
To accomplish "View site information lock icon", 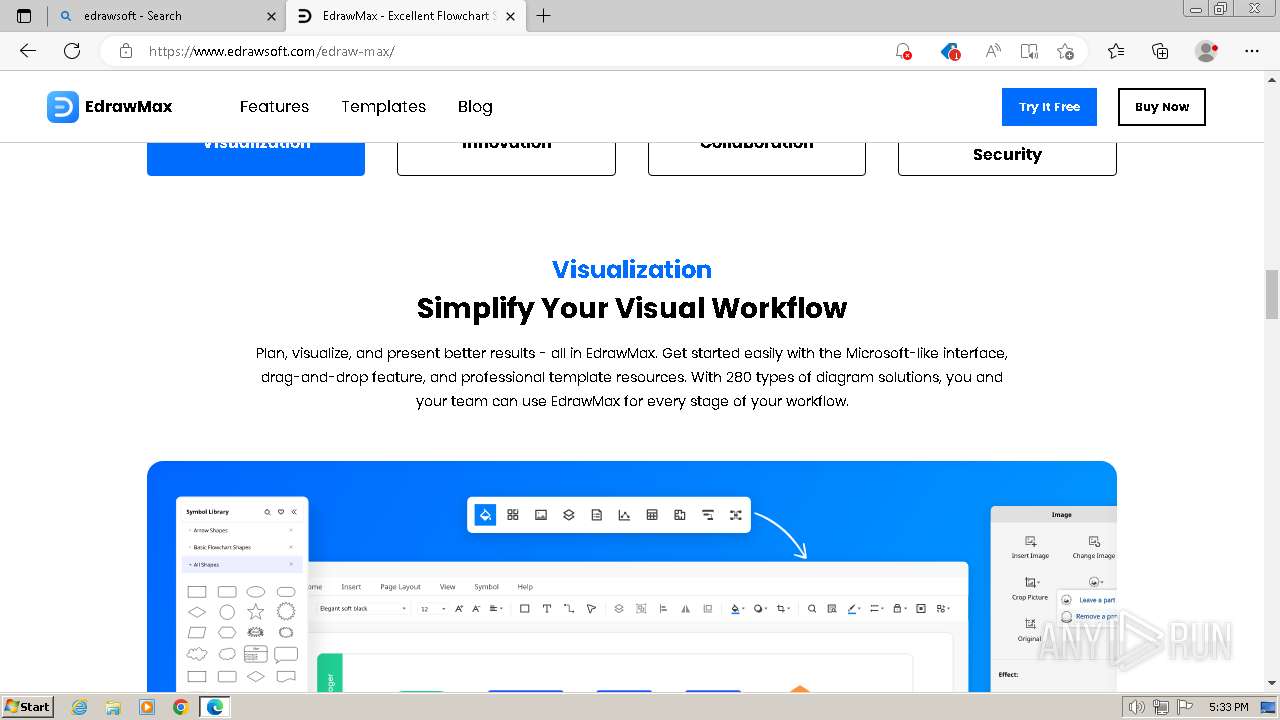I will (125, 51).
